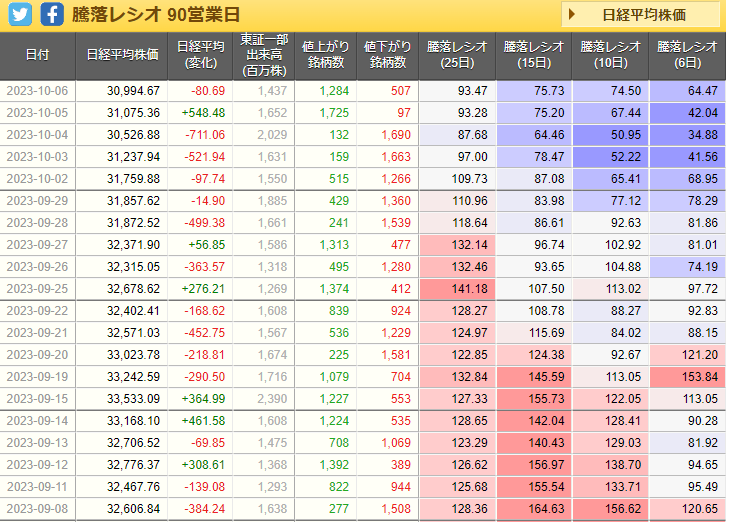
Task: Click the 日経平均株価 column header
Action: click(122, 55)
